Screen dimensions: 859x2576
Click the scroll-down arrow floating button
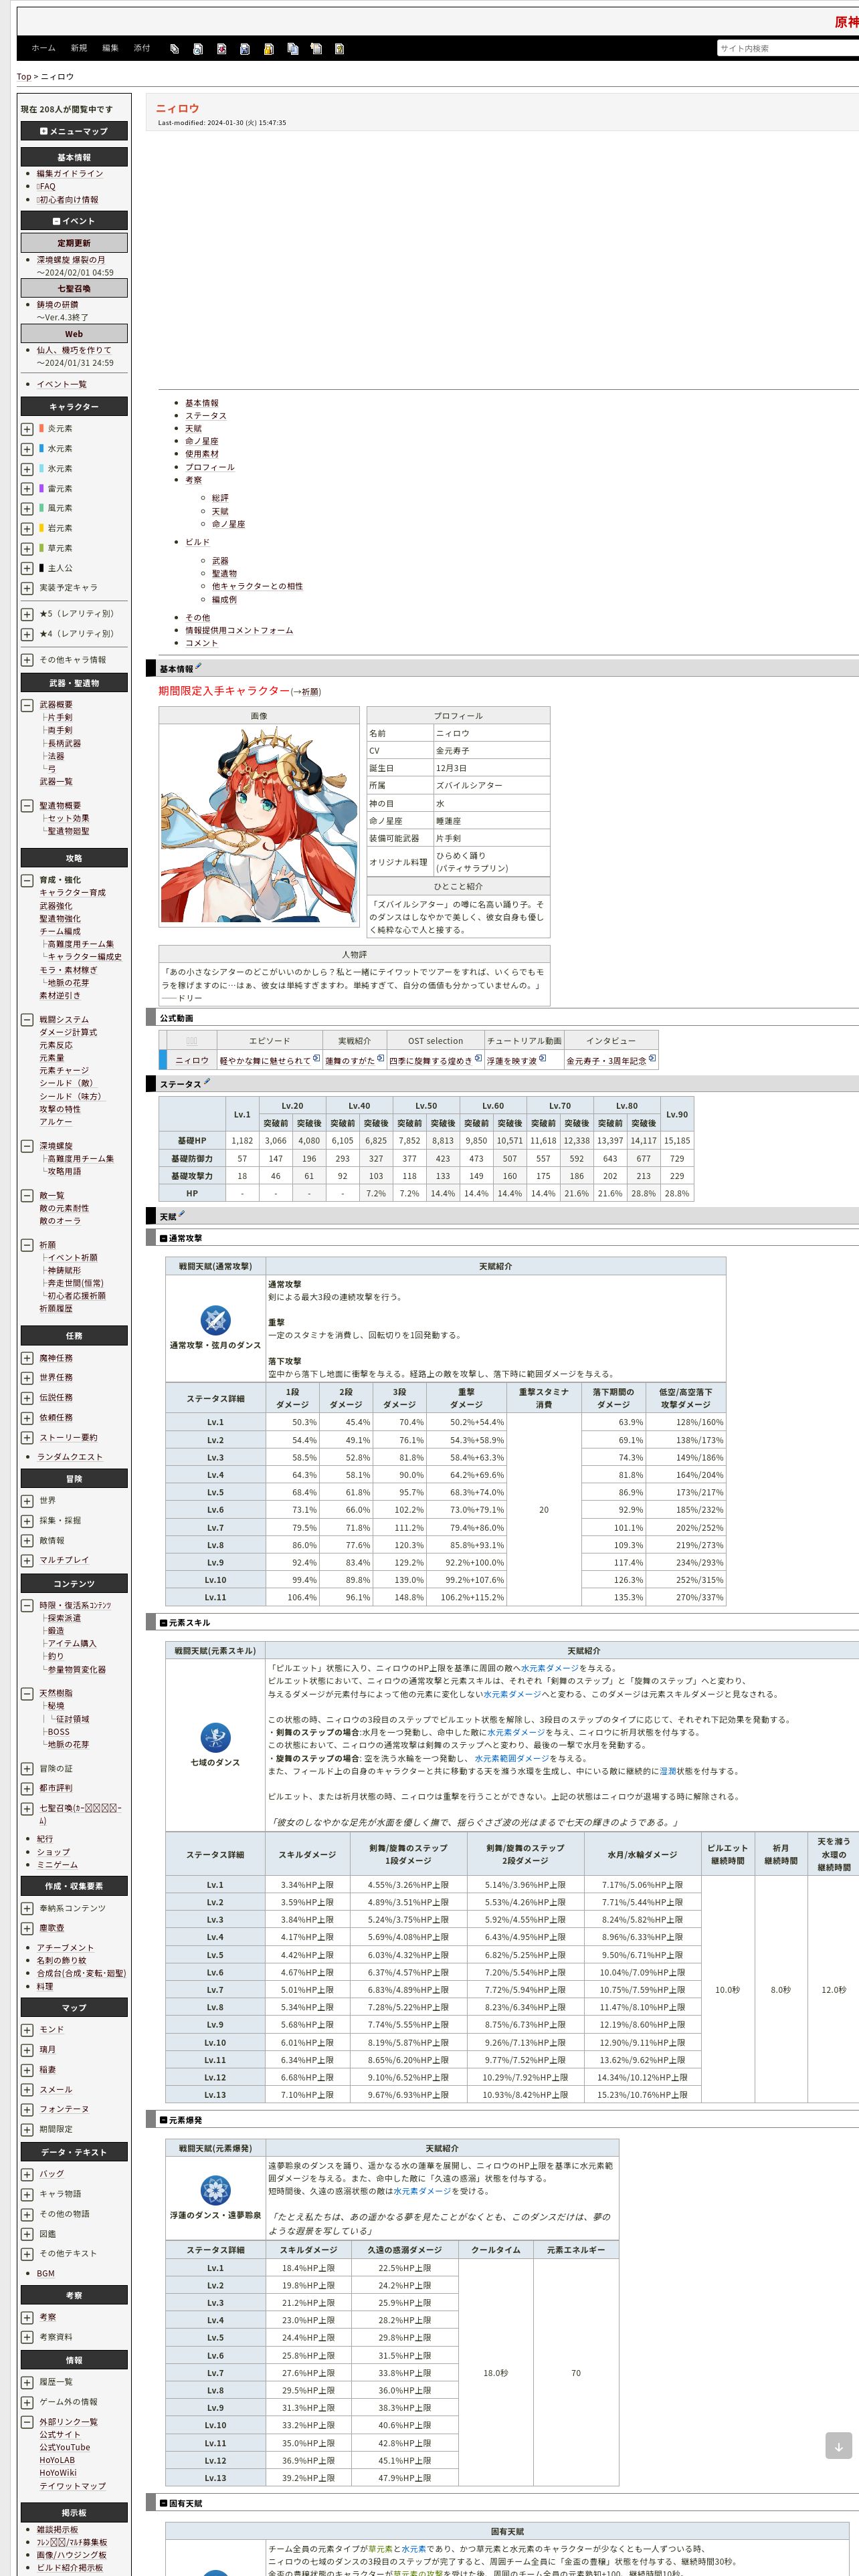[x=838, y=2446]
